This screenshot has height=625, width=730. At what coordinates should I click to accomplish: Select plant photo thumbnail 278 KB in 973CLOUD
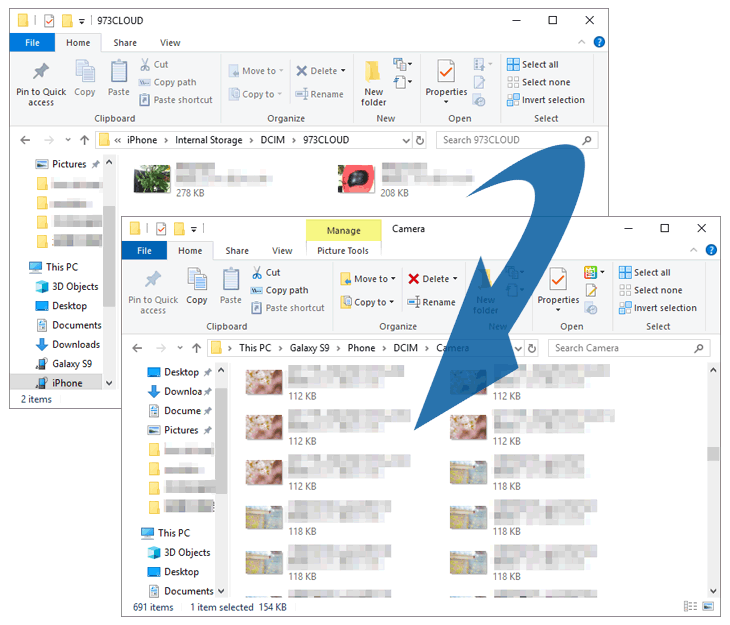[x=152, y=179]
